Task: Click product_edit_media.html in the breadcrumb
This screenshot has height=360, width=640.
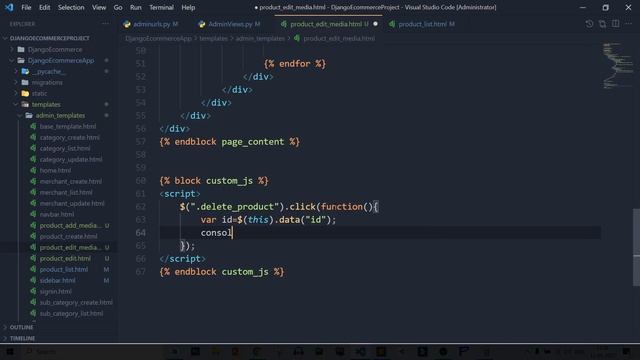Action: coord(339,38)
